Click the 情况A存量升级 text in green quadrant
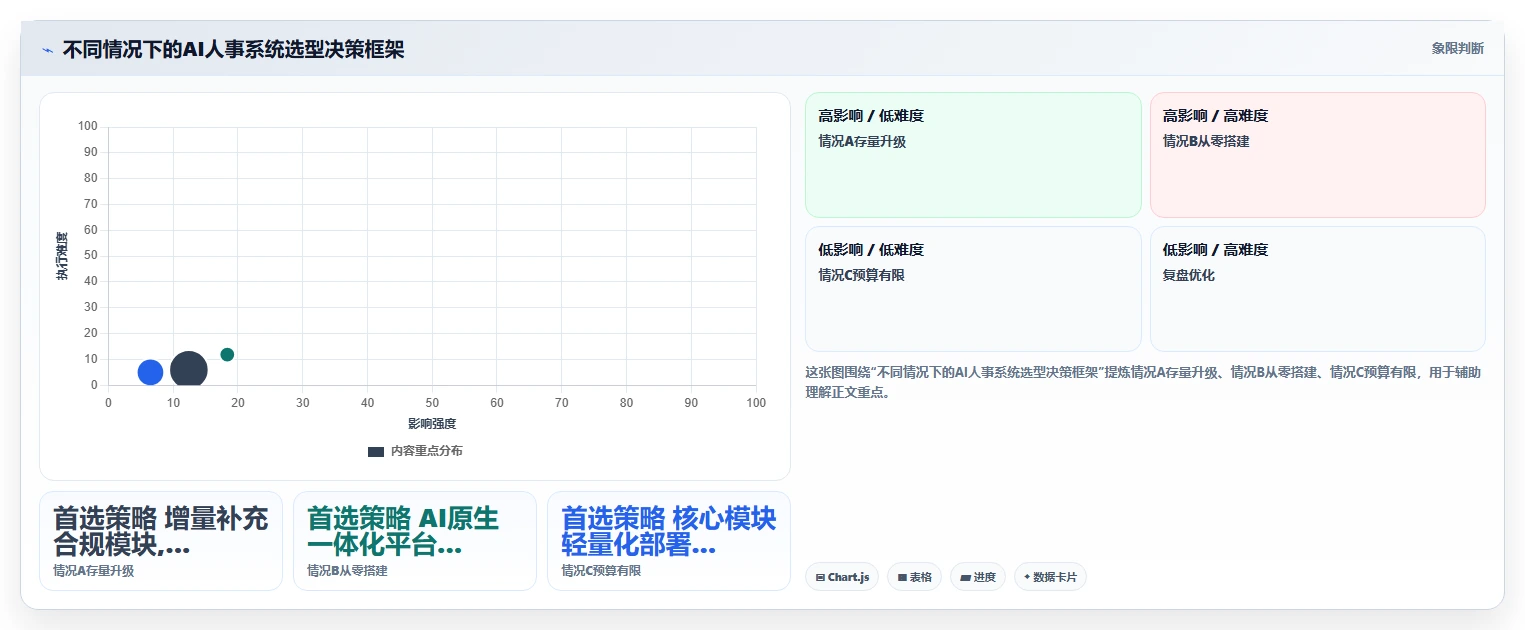The image size is (1525, 630). (x=862, y=142)
